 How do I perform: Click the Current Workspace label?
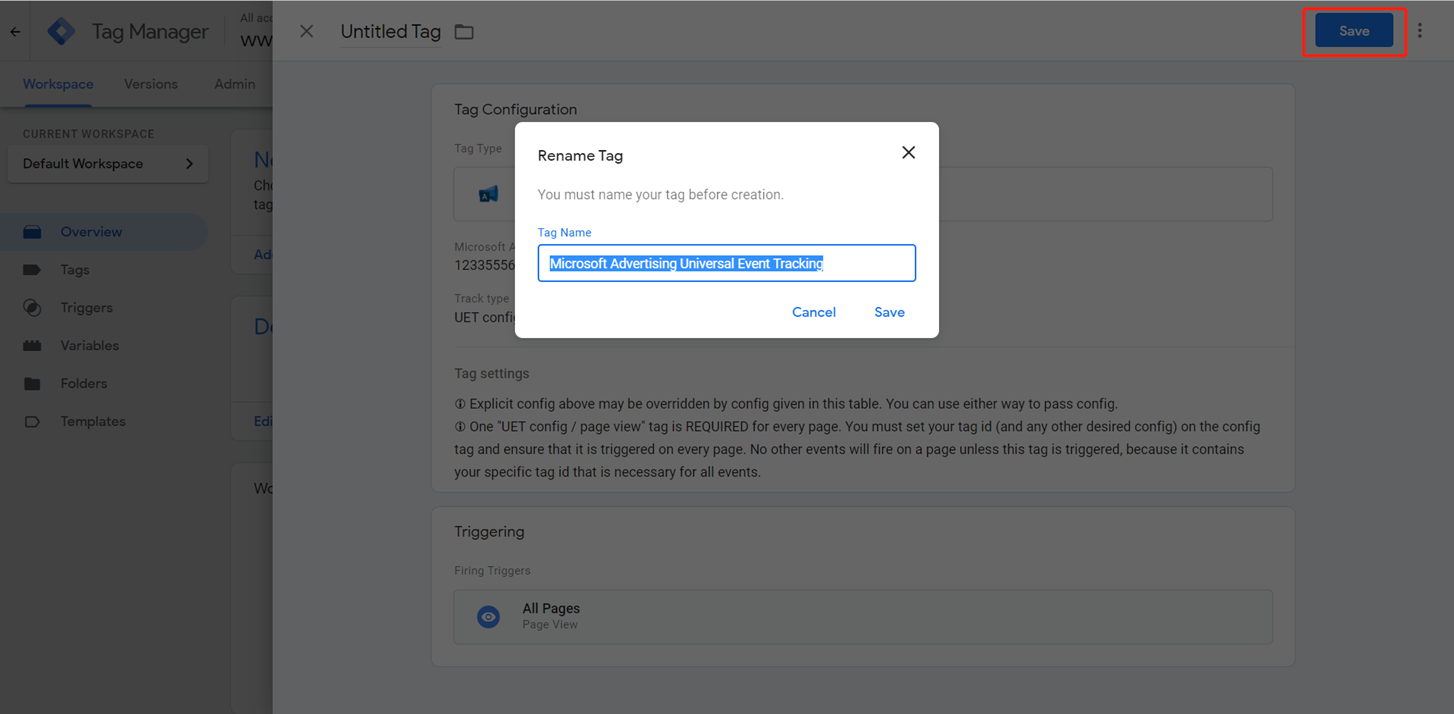click(x=89, y=134)
